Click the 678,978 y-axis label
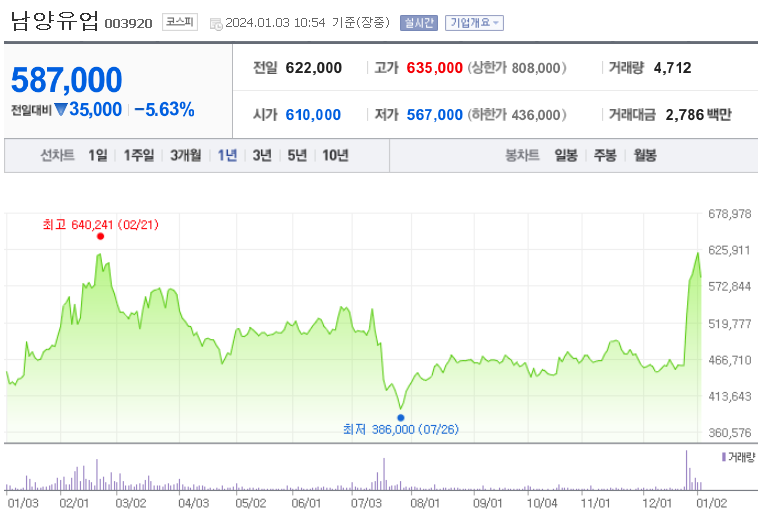The height and width of the screenshot is (520, 758). tap(729, 214)
